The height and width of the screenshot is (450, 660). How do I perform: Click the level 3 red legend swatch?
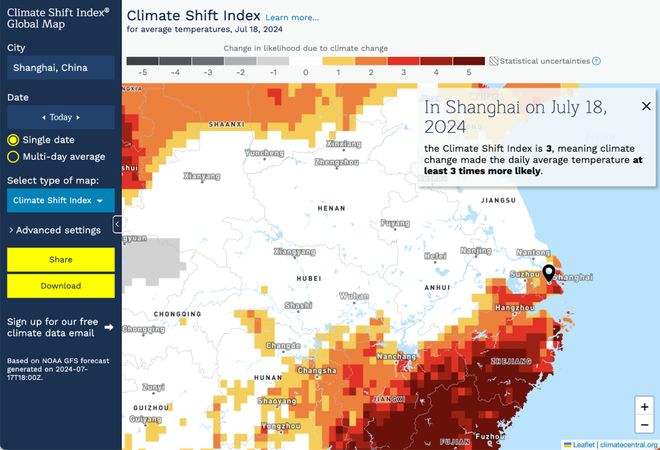click(x=404, y=61)
